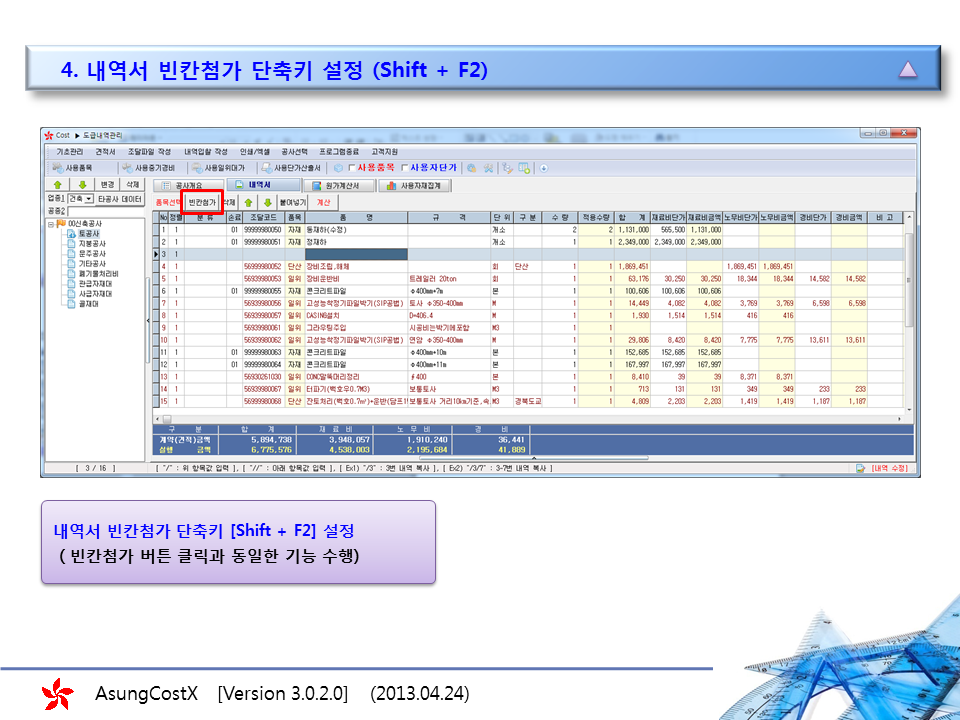Click the 빈칸첨가 button
Image resolution: width=960 pixels, height=720 pixels.
click(x=202, y=202)
